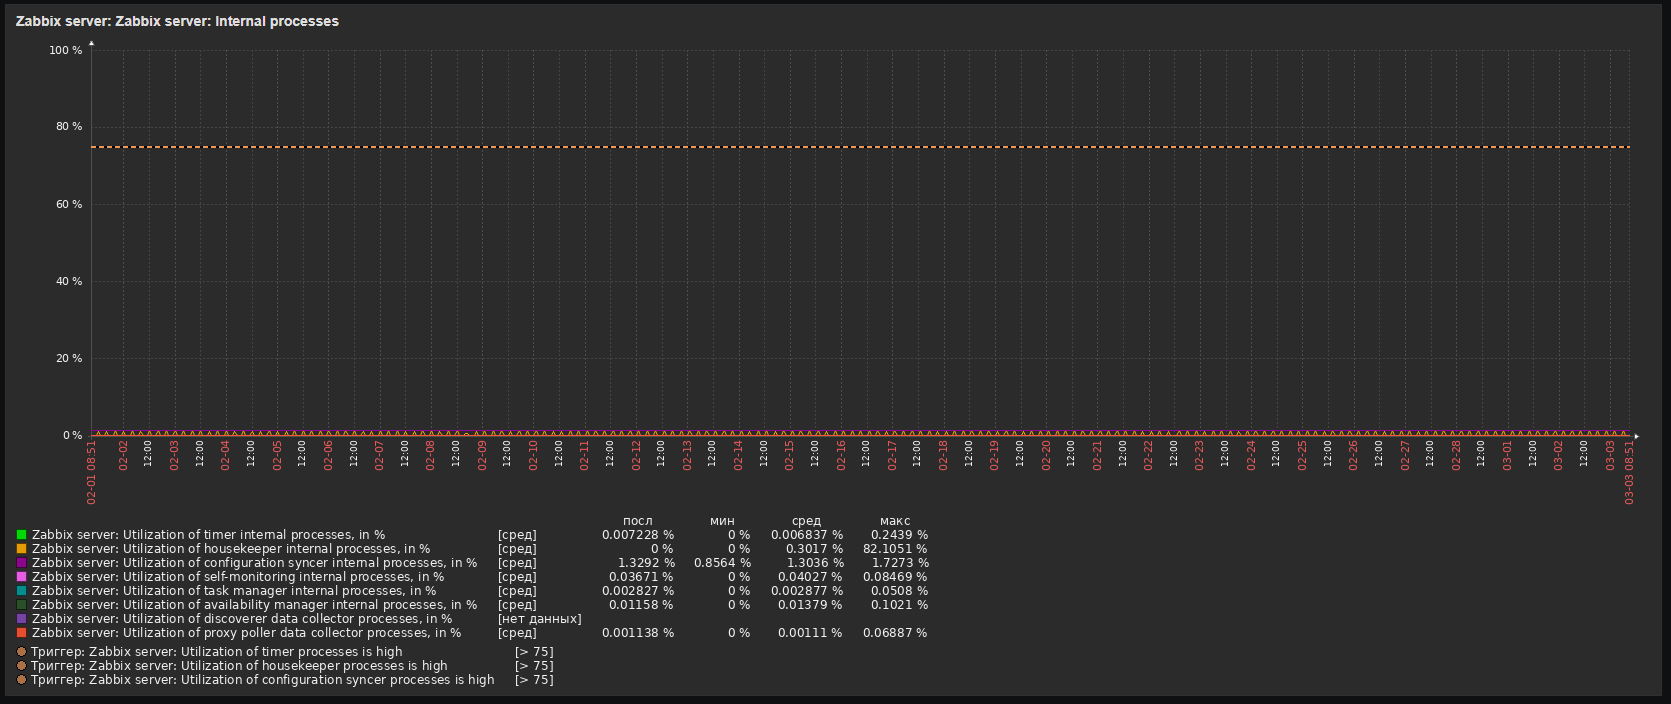Click the end timestamp '03-03 08:51'
This screenshot has height=704, width=1671.
click(1629, 472)
